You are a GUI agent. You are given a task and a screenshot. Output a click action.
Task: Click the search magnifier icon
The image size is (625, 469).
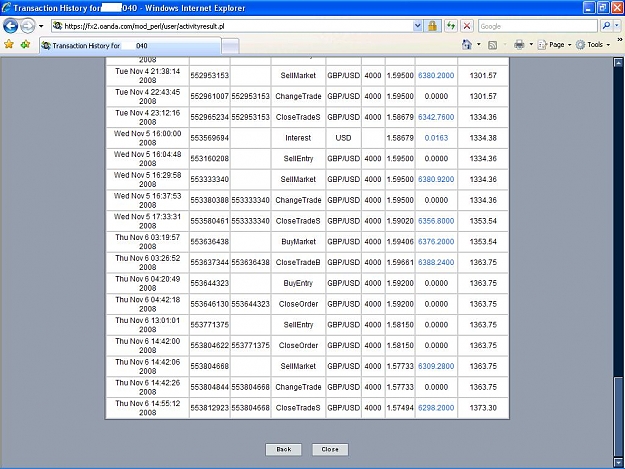[x=606, y=26]
